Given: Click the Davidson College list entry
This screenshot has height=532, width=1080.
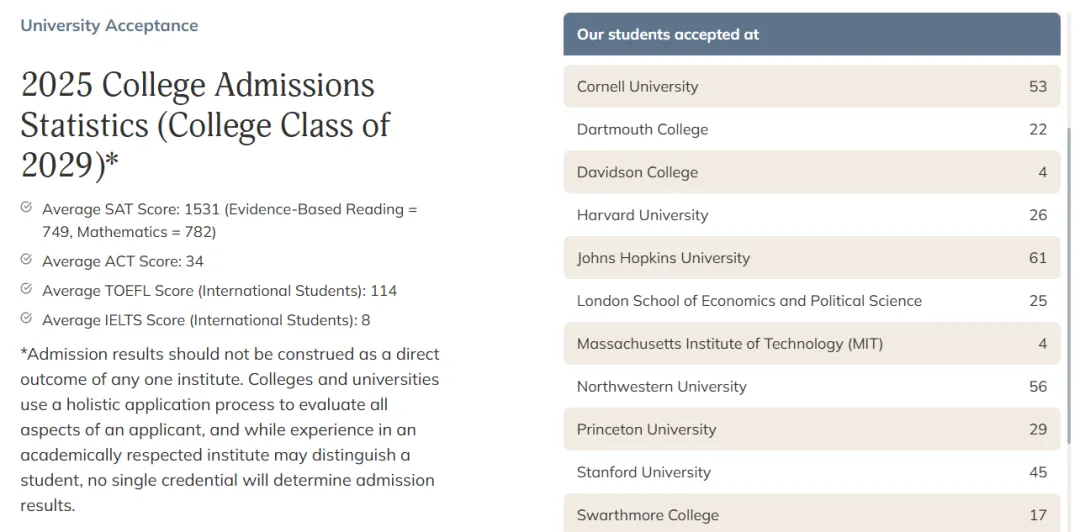Looking at the screenshot, I should pos(811,172).
